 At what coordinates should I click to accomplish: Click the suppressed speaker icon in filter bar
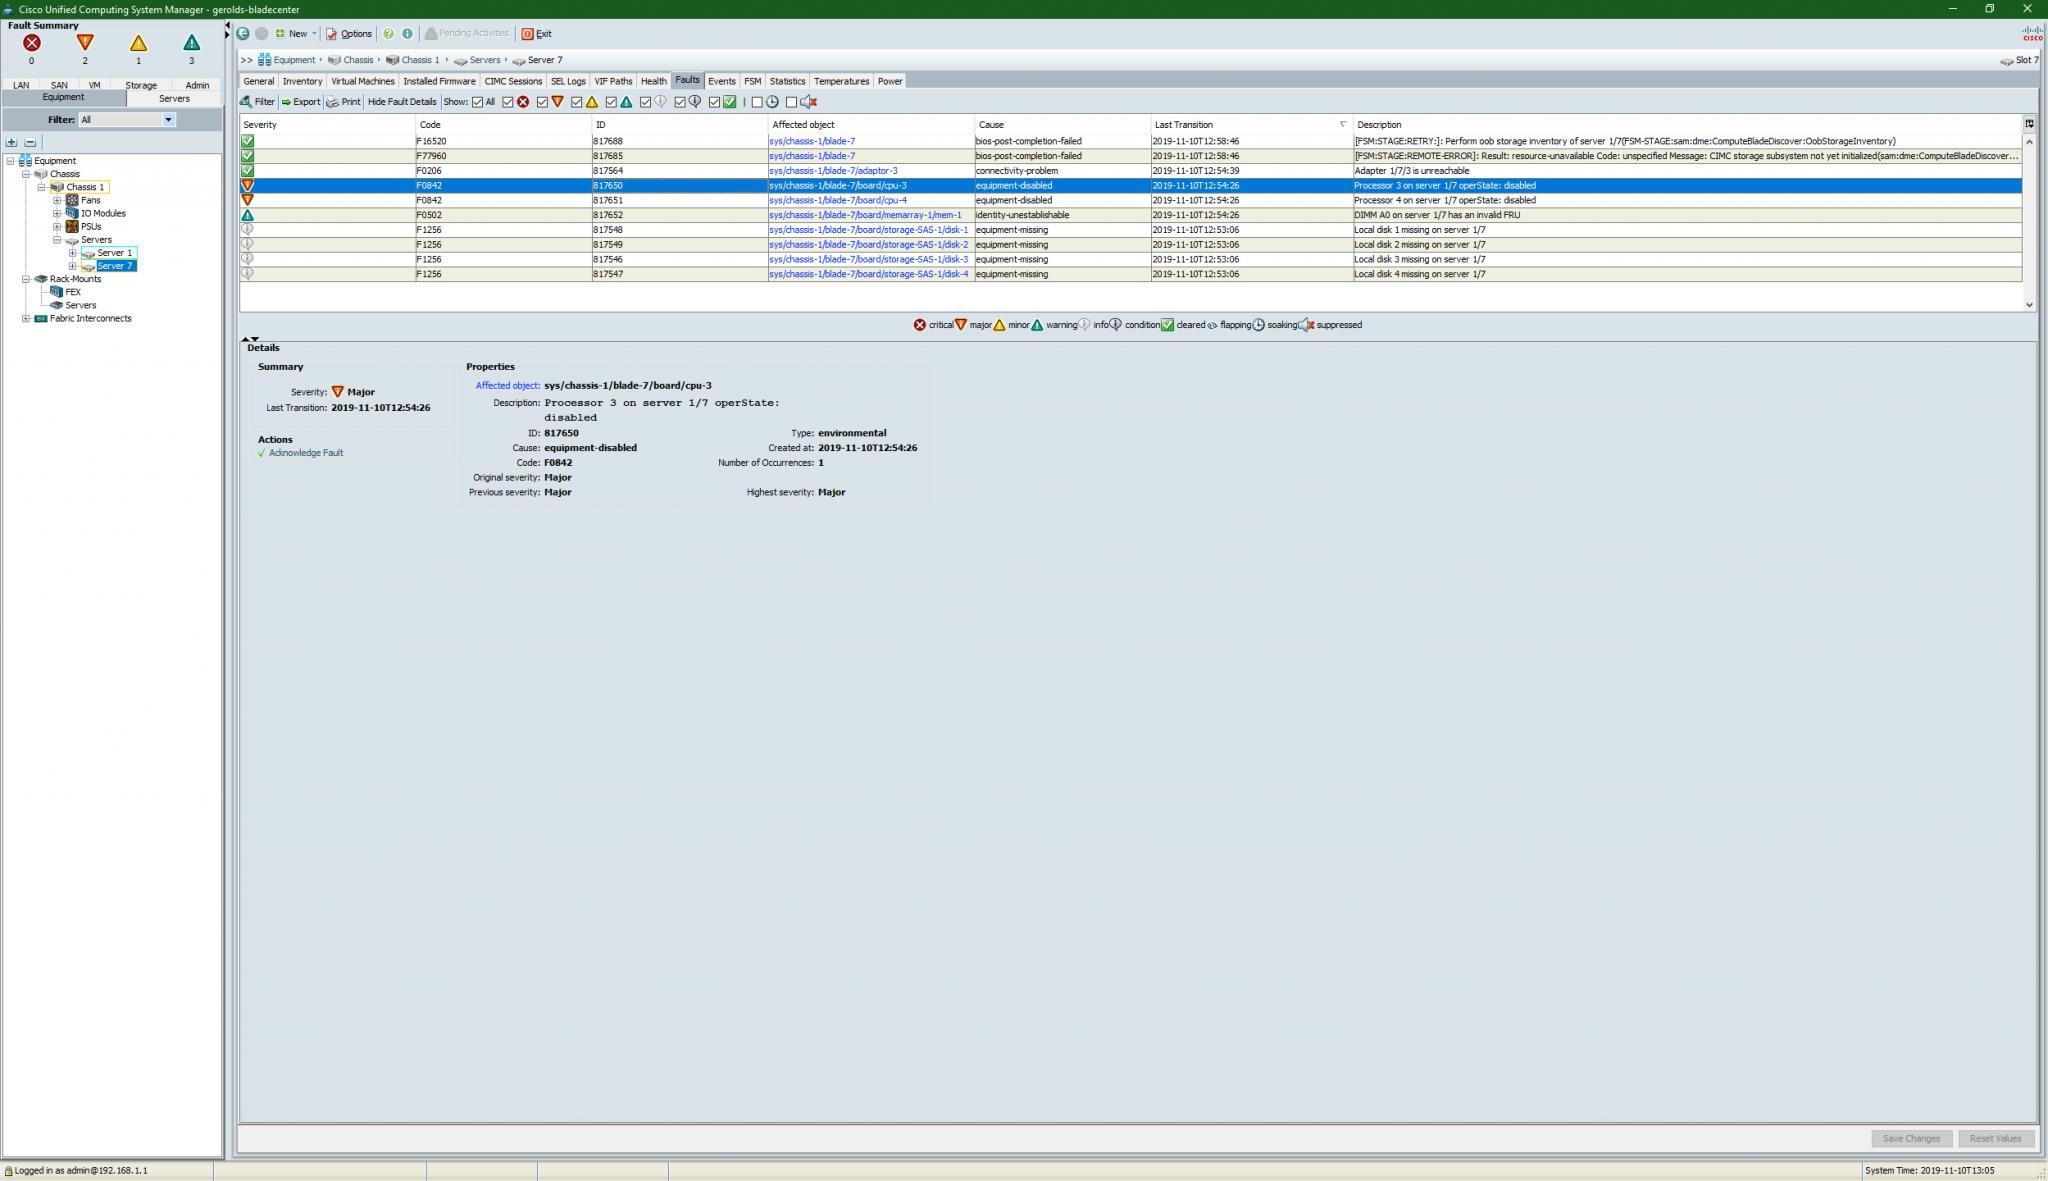point(809,102)
